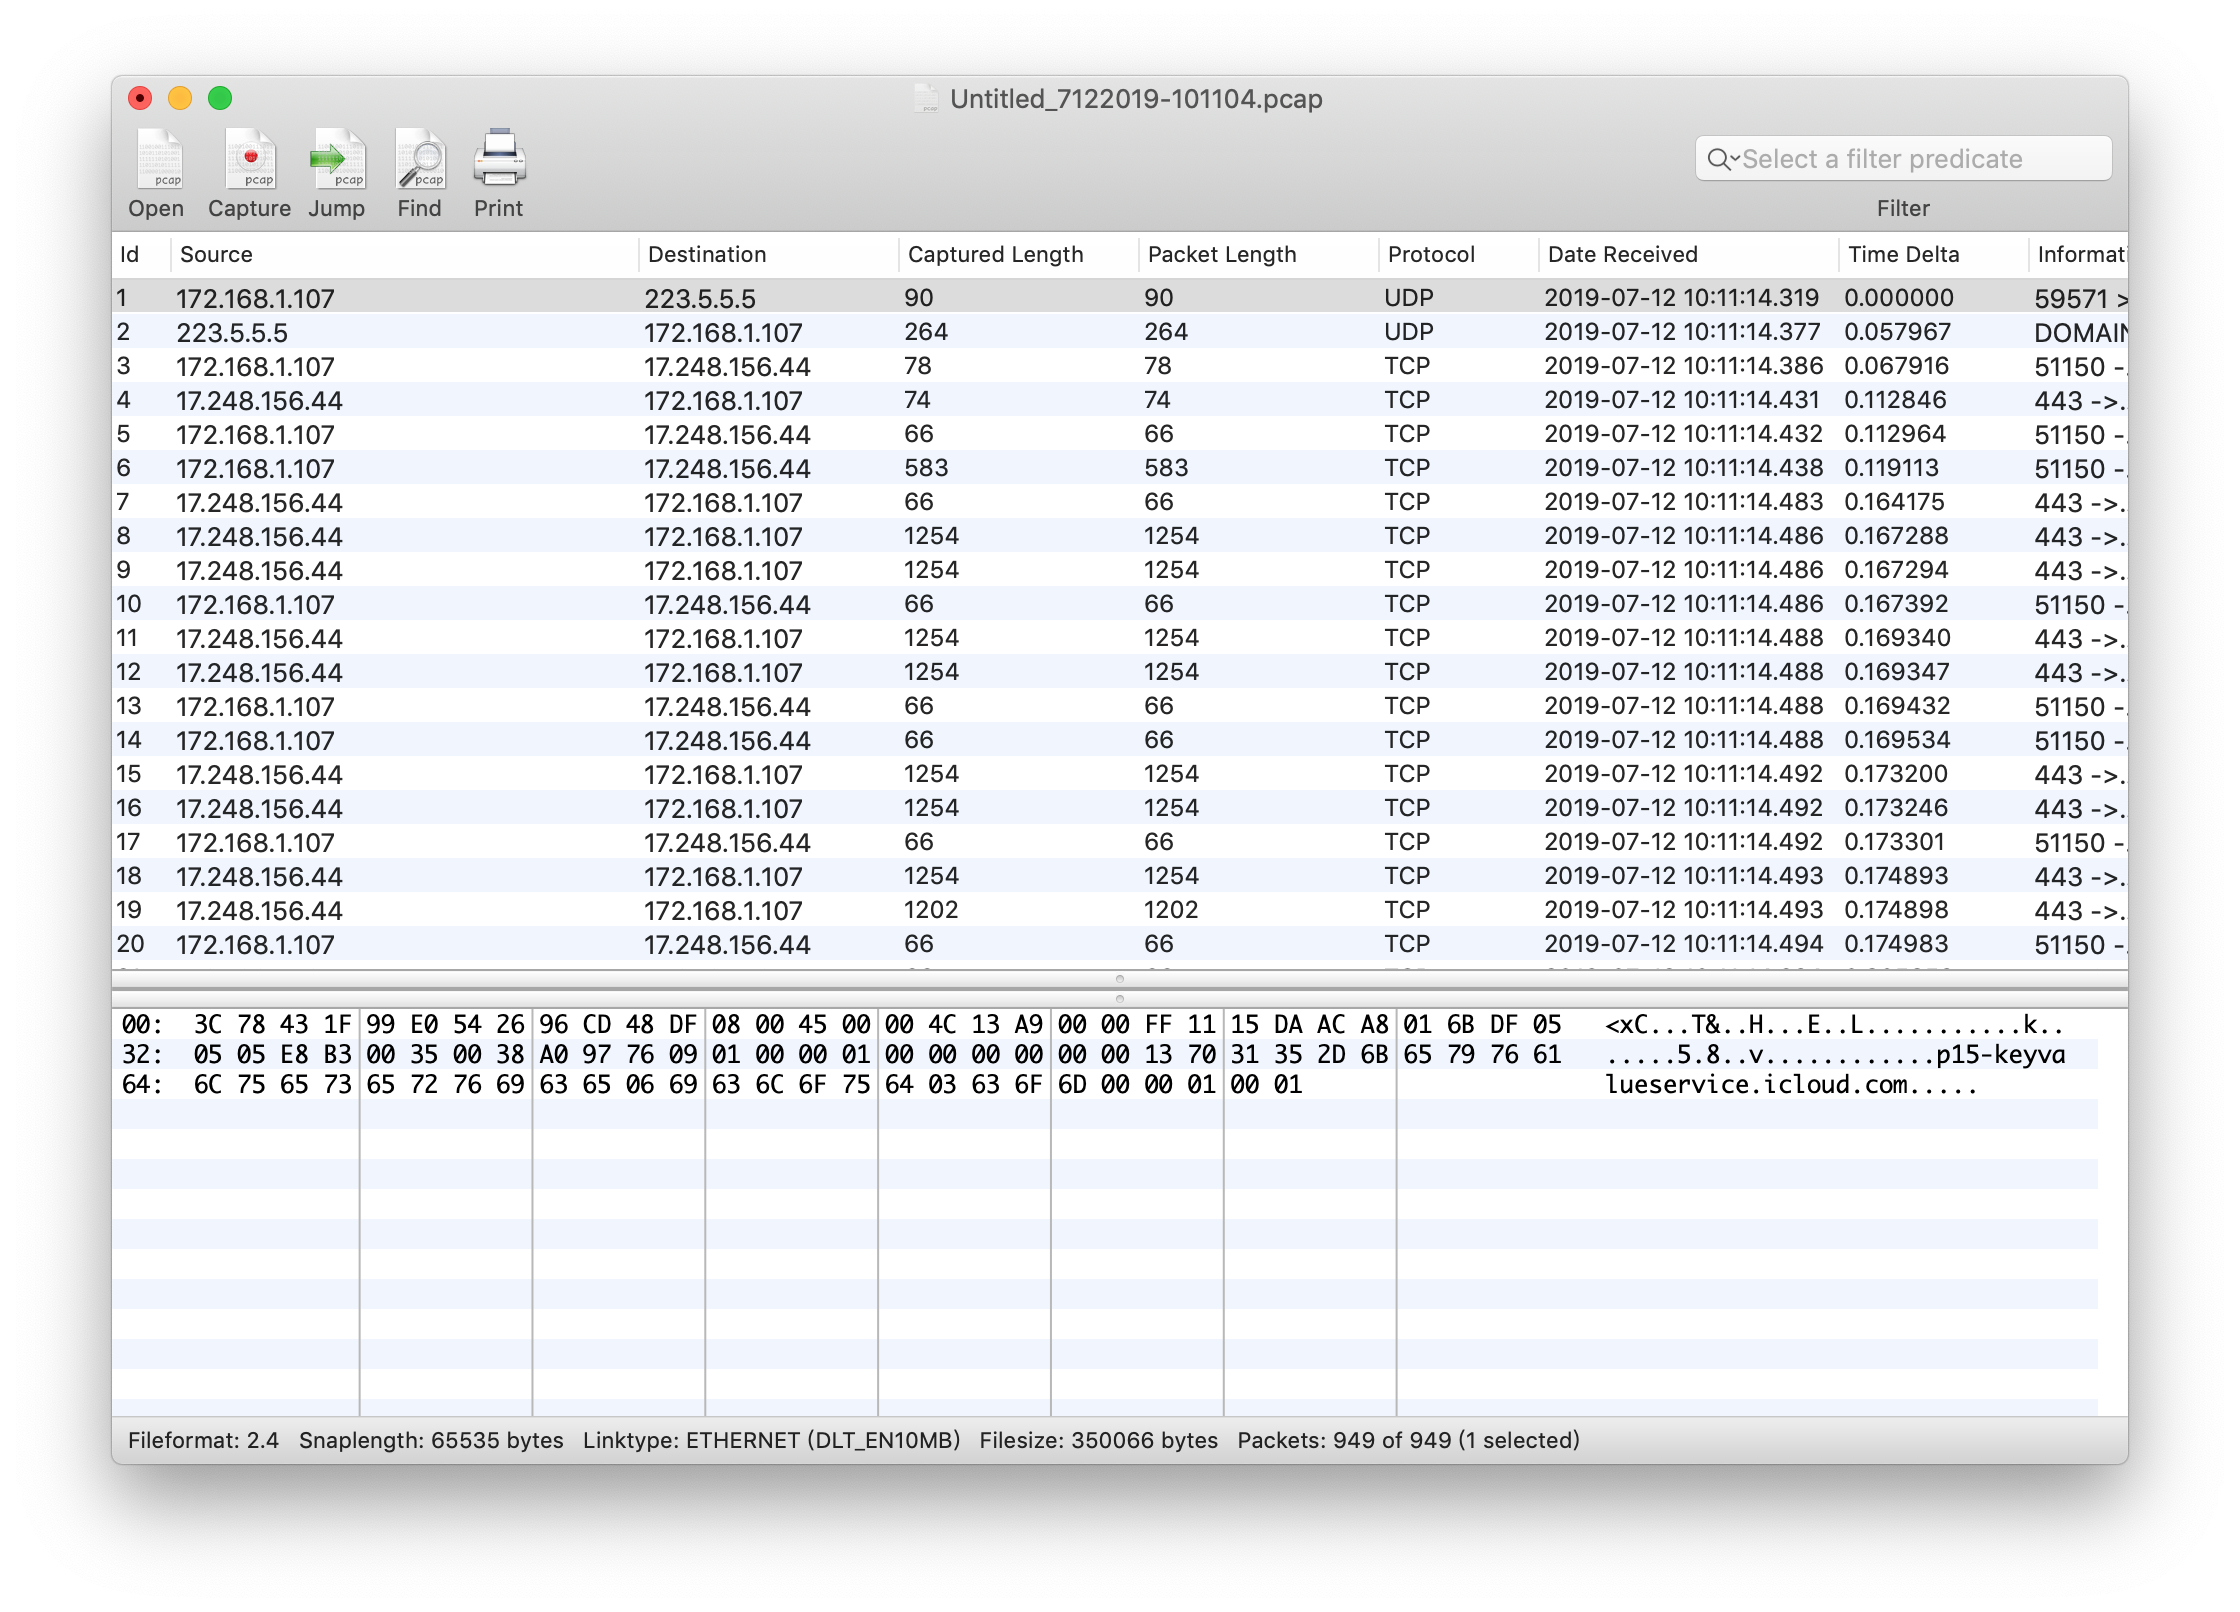The height and width of the screenshot is (1612, 2240).
Task: Sort by the Protocol column header
Action: pyautogui.click(x=1431, y=255)
